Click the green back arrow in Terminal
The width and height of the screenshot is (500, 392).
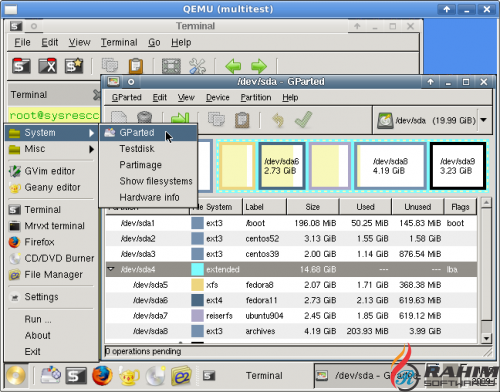point(233,66)
